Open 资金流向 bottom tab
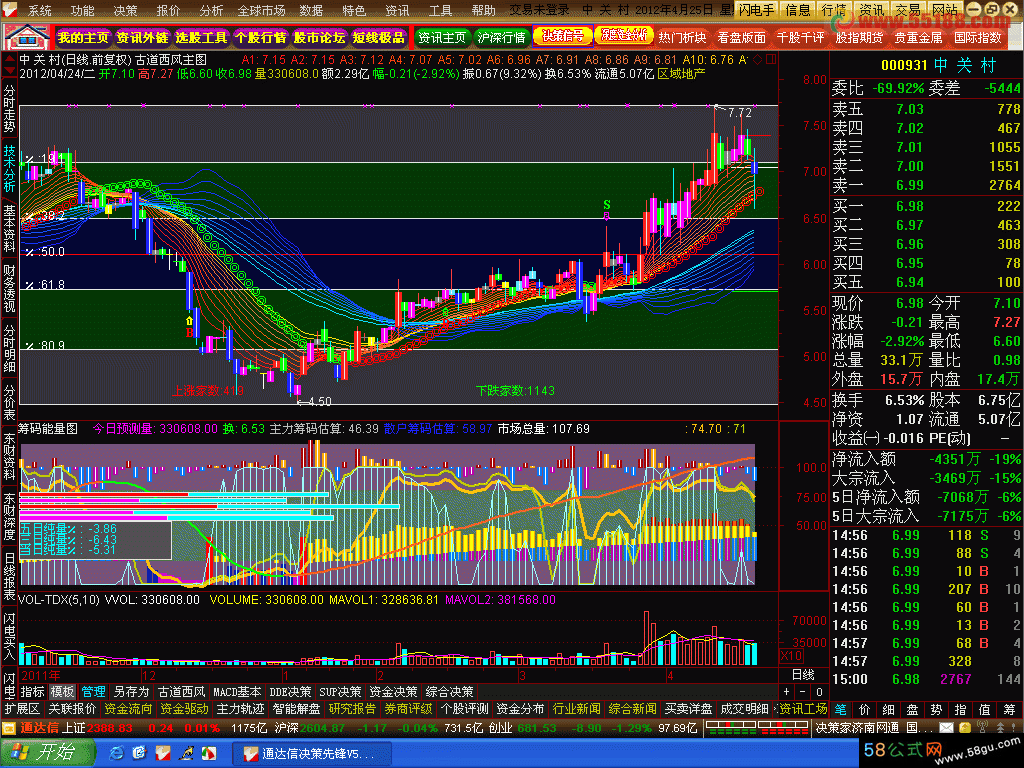1024x768 pixels. click(x=128, y=709)
